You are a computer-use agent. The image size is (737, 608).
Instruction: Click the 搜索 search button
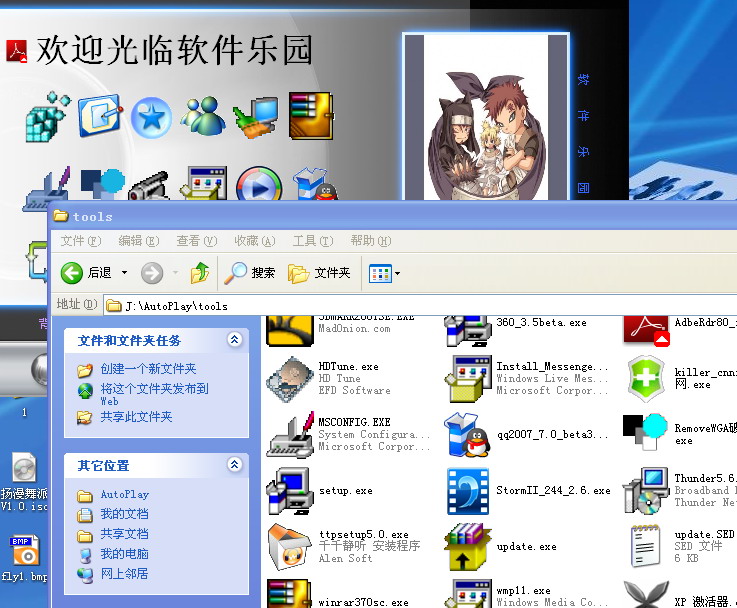tap(250, 273)
